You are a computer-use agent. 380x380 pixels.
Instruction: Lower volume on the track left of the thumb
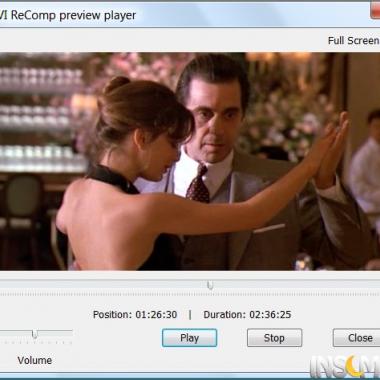click(16, 332)
